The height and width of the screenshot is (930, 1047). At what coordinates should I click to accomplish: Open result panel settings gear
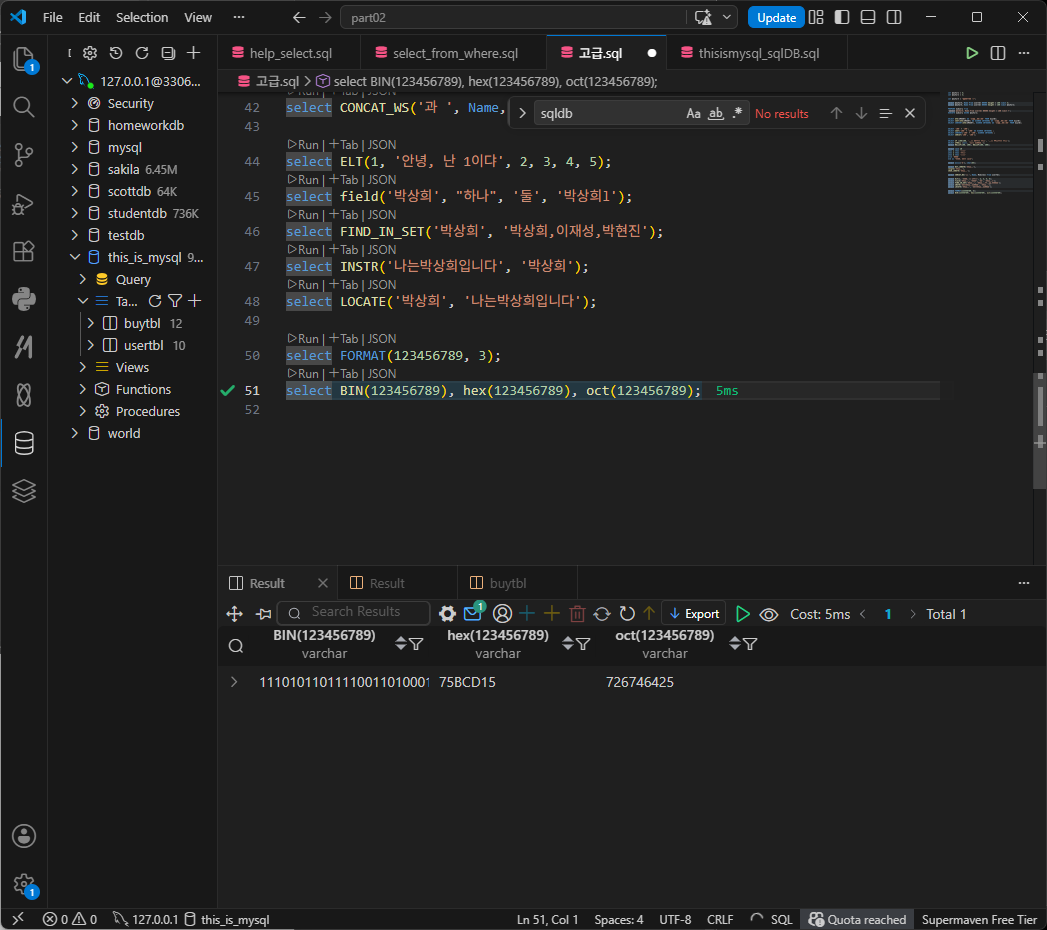pyautogui.click(x=447, y=614)
